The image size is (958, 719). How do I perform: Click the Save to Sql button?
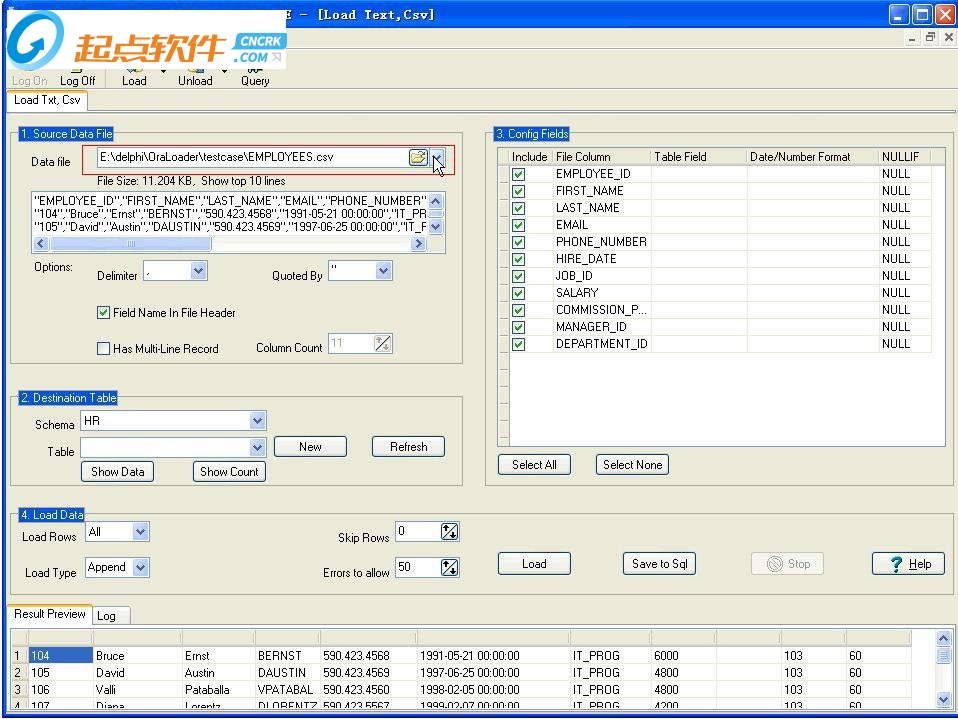659,564
